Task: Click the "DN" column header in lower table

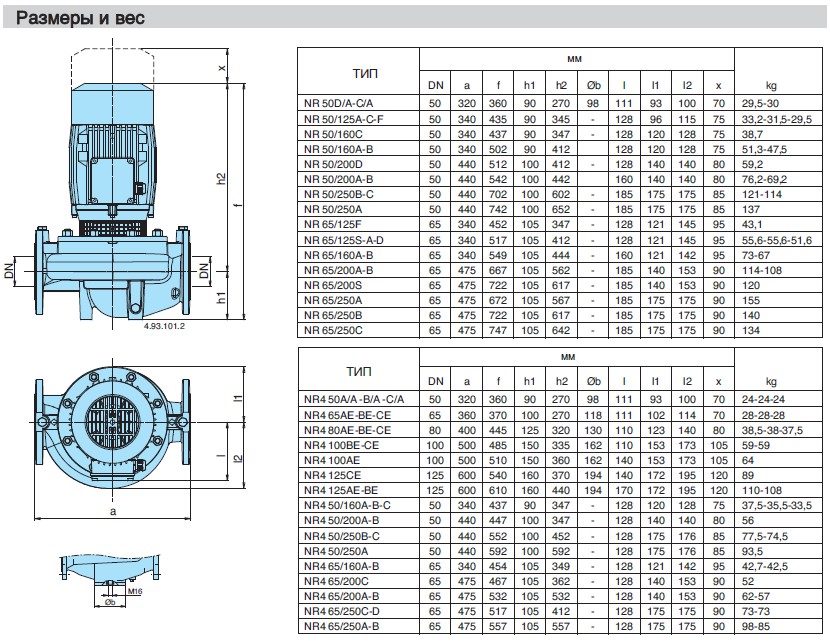Action: tap(436, 382)
